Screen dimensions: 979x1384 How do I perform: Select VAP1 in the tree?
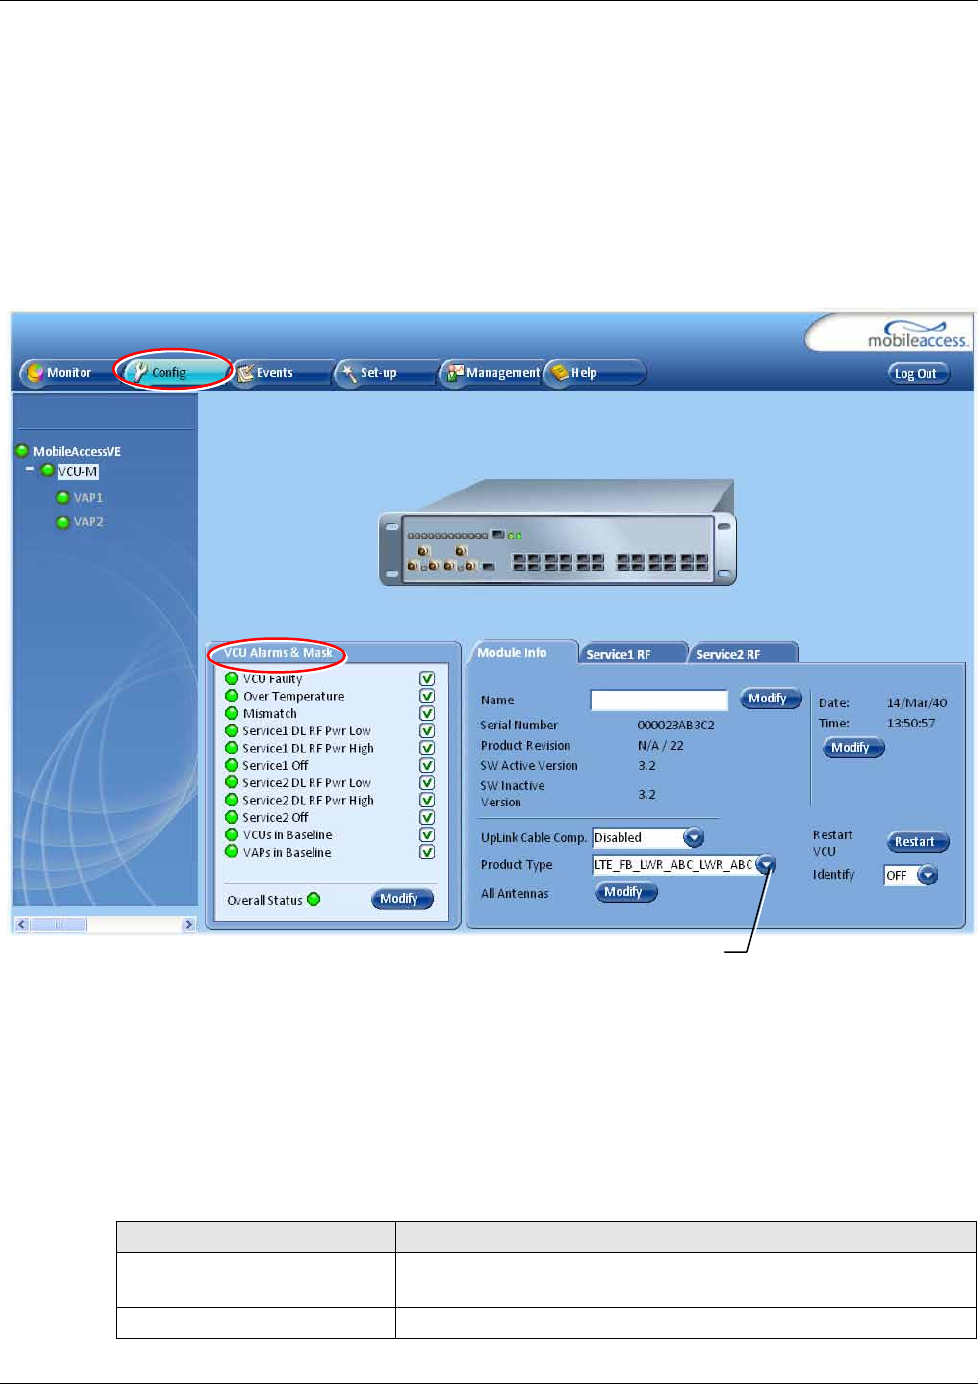pos(88,498)
